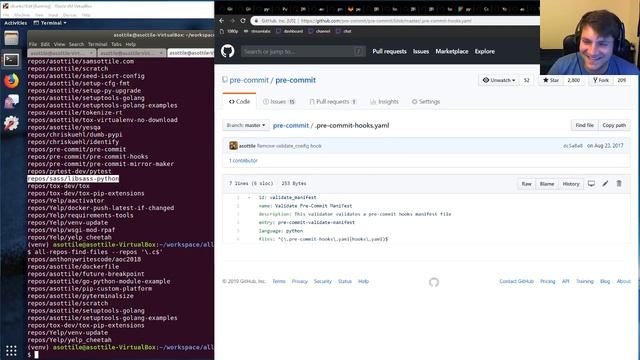Open Pull requests in GitHub header
Viewport: 640px width, 360px height.
pyautogui.click(x=389, y=51)
